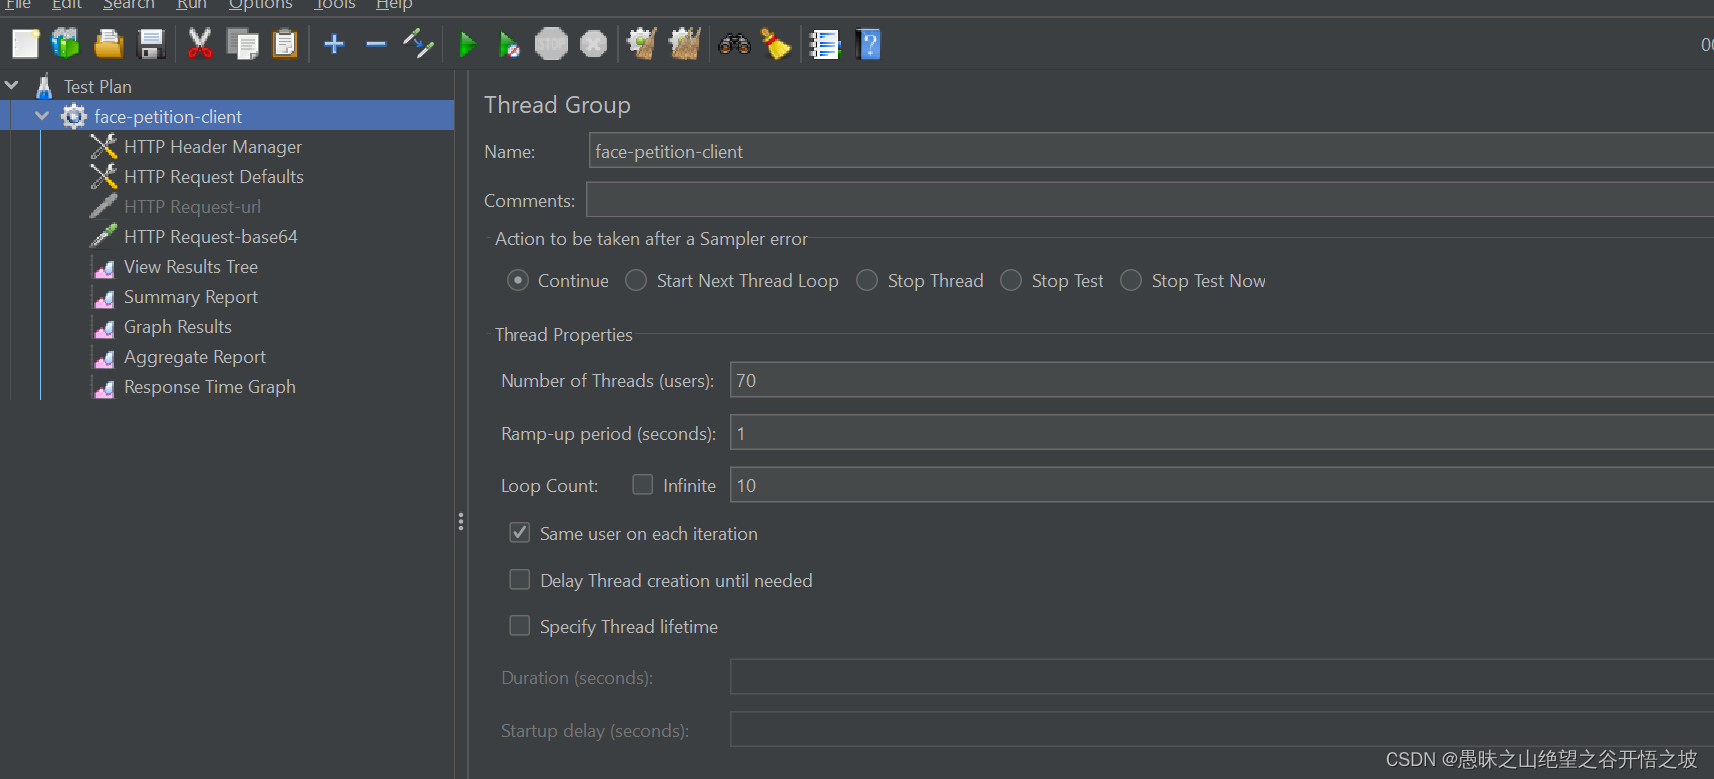Screen dimensions: 1714x779
Task: Check Specify Thread lifetime option
Action: [520, 626]
